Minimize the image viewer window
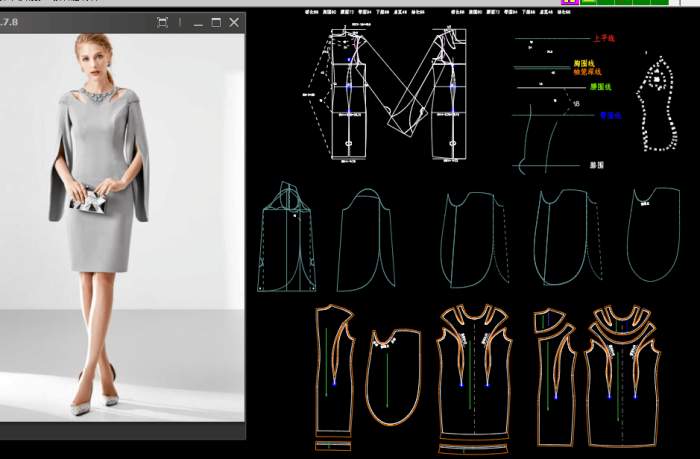The height and width of the screenshot is (459, 700). tap(198, 21)
